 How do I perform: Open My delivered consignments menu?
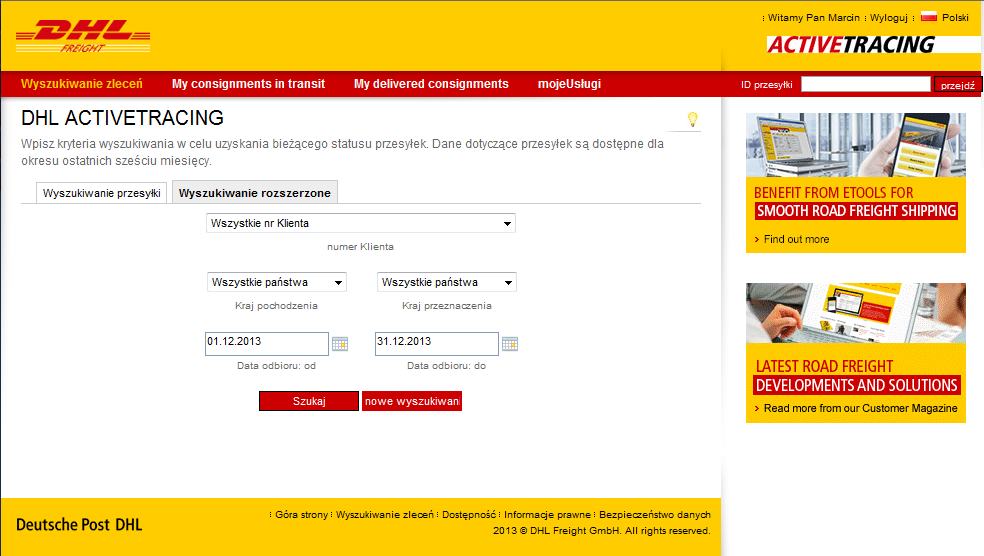coord(431,84)
